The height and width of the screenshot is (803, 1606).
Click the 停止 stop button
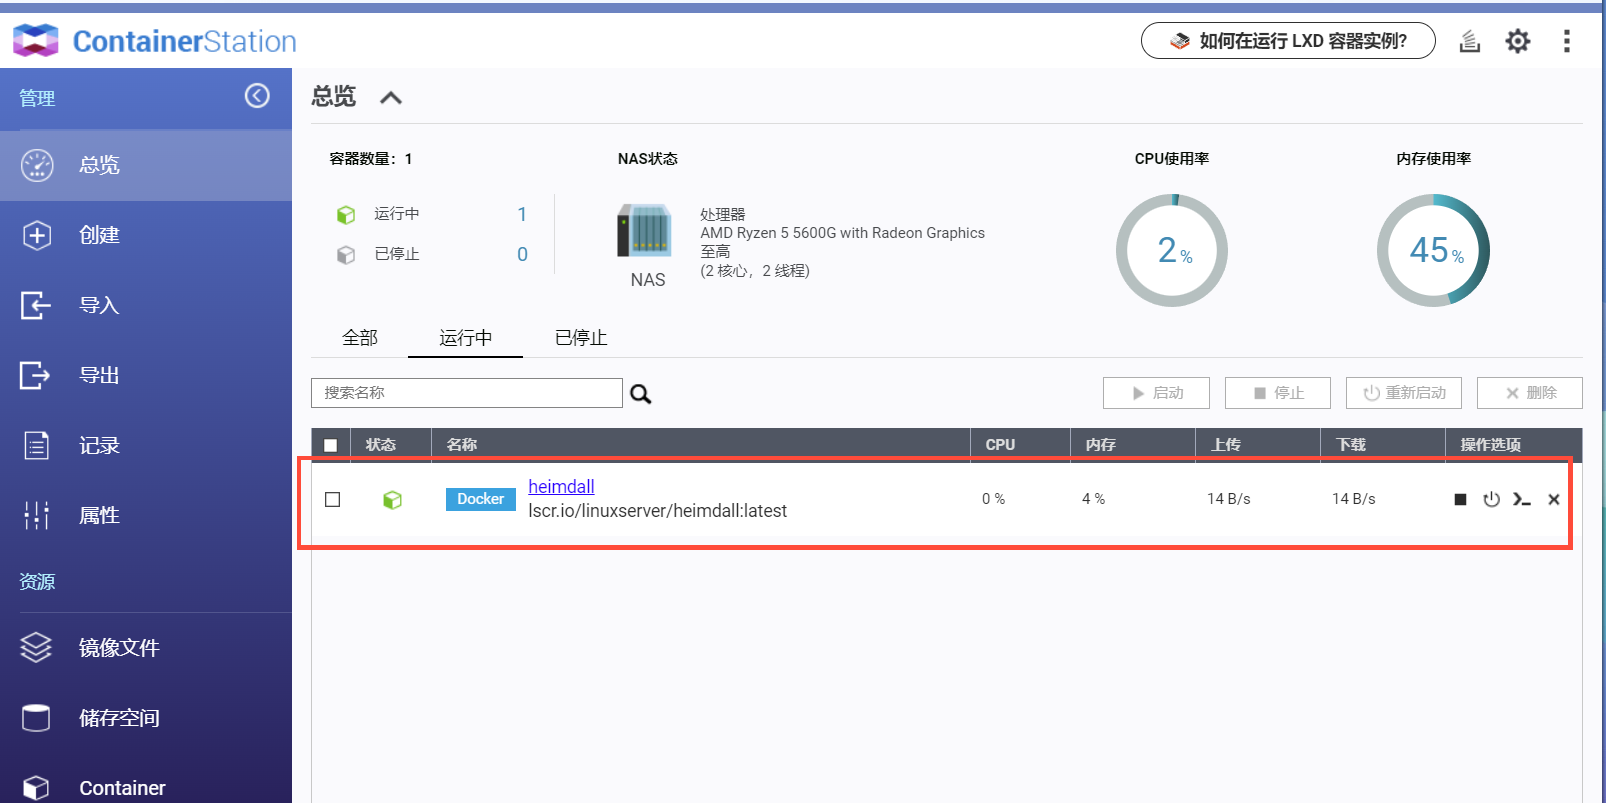pos(1278,393)
